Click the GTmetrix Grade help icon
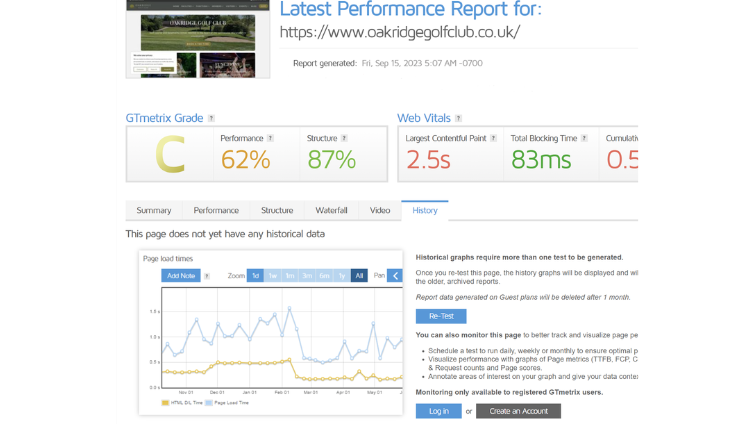Image resolution: width=755 pixels, height=424 pixels. [211, 118]
